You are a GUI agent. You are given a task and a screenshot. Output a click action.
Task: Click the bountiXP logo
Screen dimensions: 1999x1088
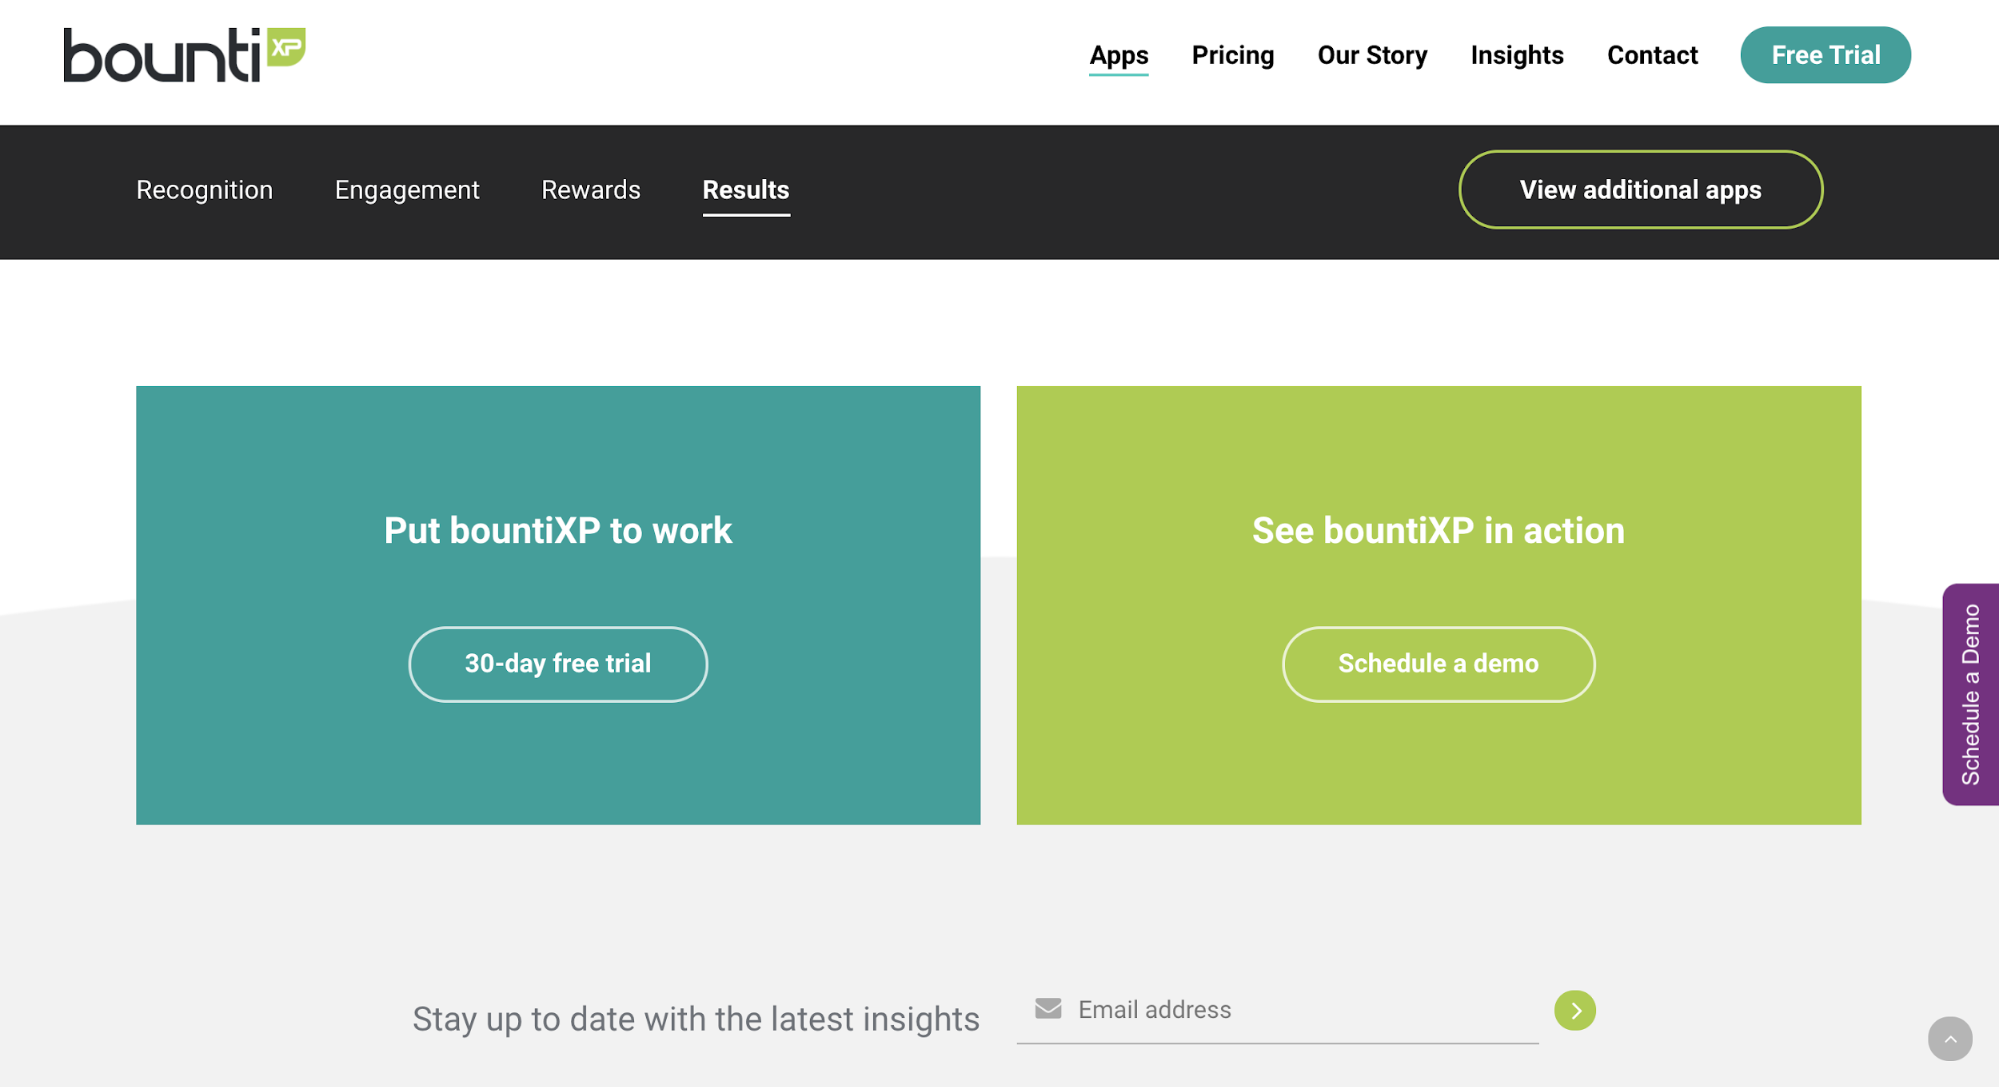(185, 55)
